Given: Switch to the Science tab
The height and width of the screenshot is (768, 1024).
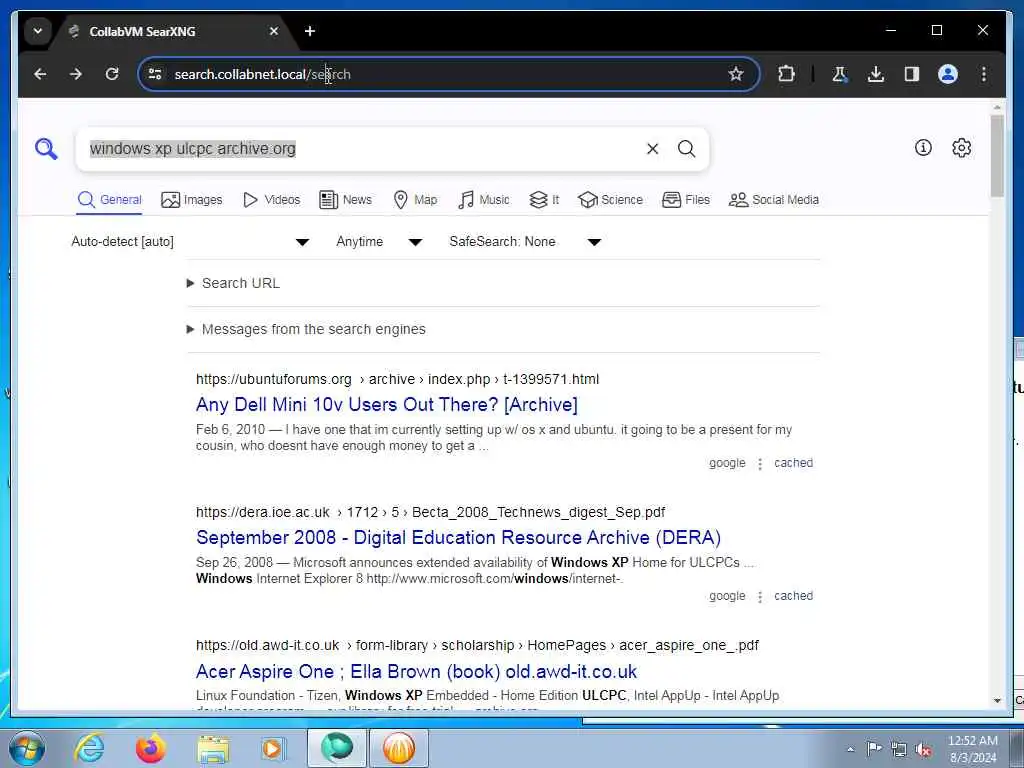Looking at the screenshot, I should tap(611, 200).
